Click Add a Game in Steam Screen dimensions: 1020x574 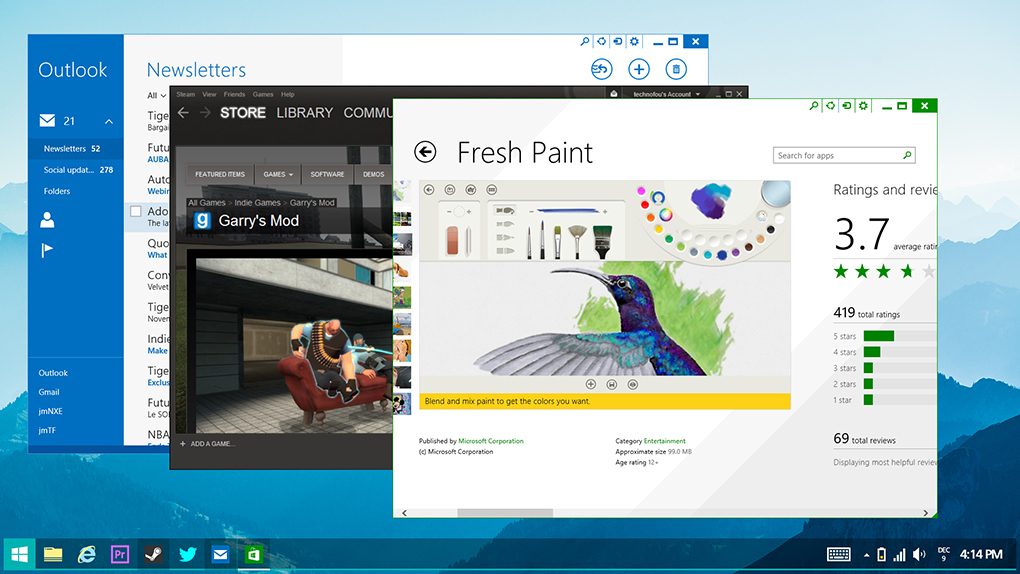pos(208,444)
